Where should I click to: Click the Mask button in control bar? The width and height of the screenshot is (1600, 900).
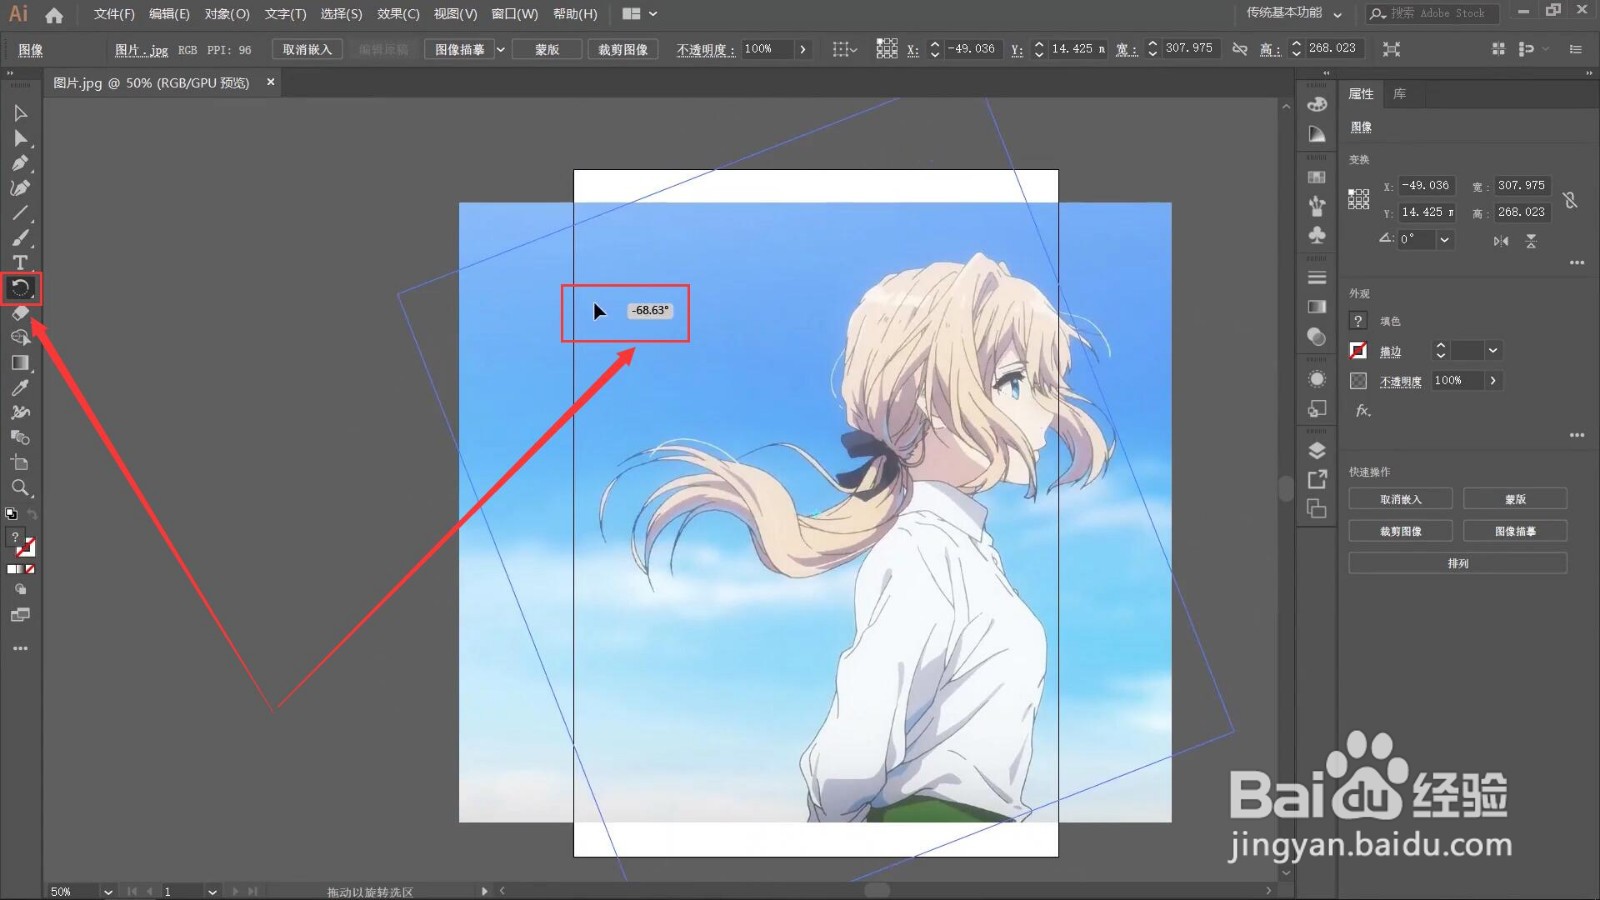[547, 49]
